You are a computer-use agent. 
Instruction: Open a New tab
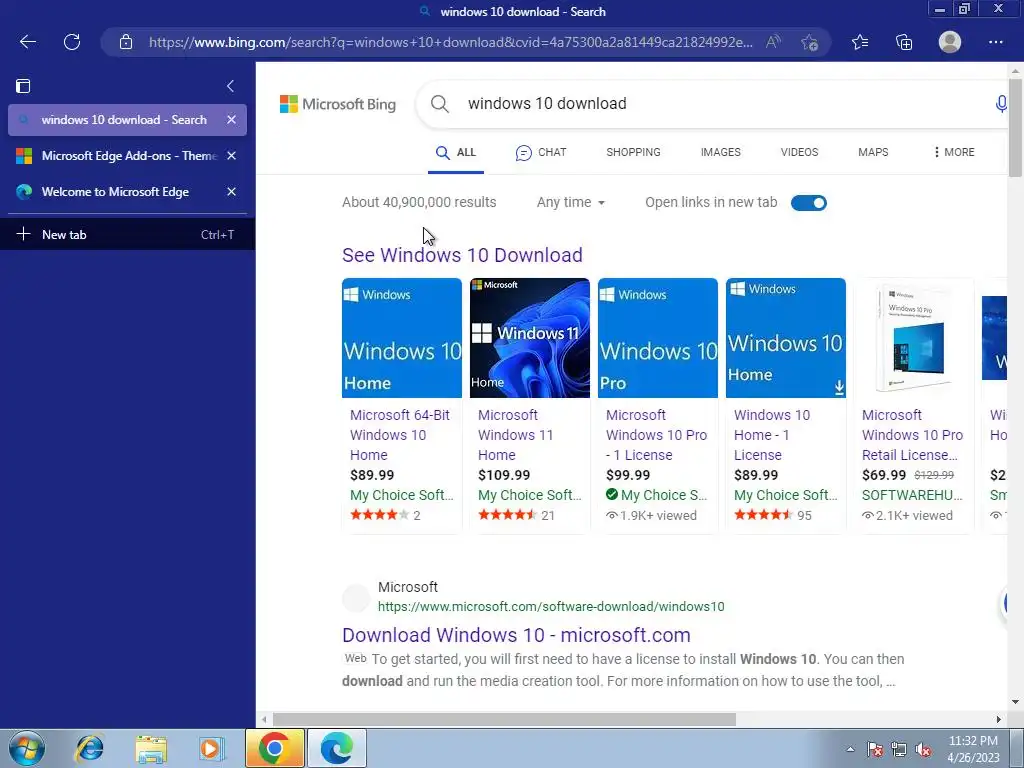tap(127, 234)
